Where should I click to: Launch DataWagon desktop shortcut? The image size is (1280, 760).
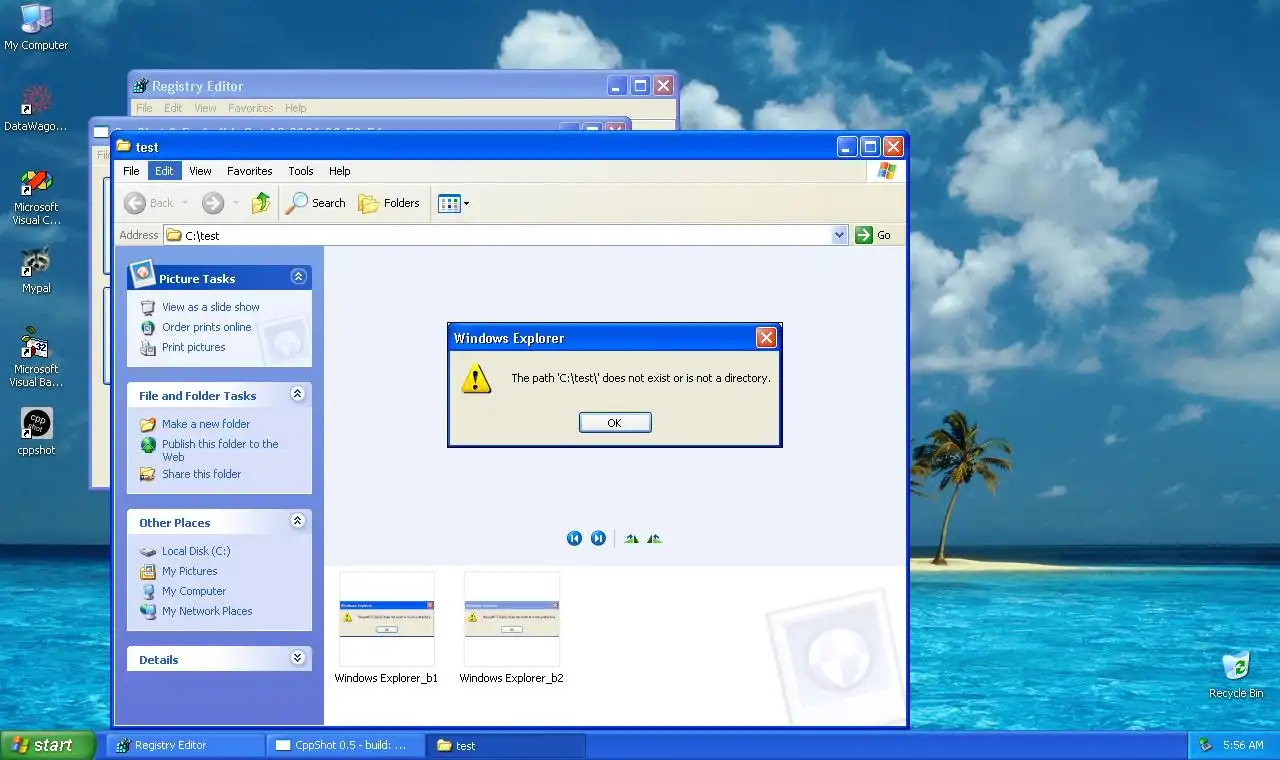click(36, 108)
